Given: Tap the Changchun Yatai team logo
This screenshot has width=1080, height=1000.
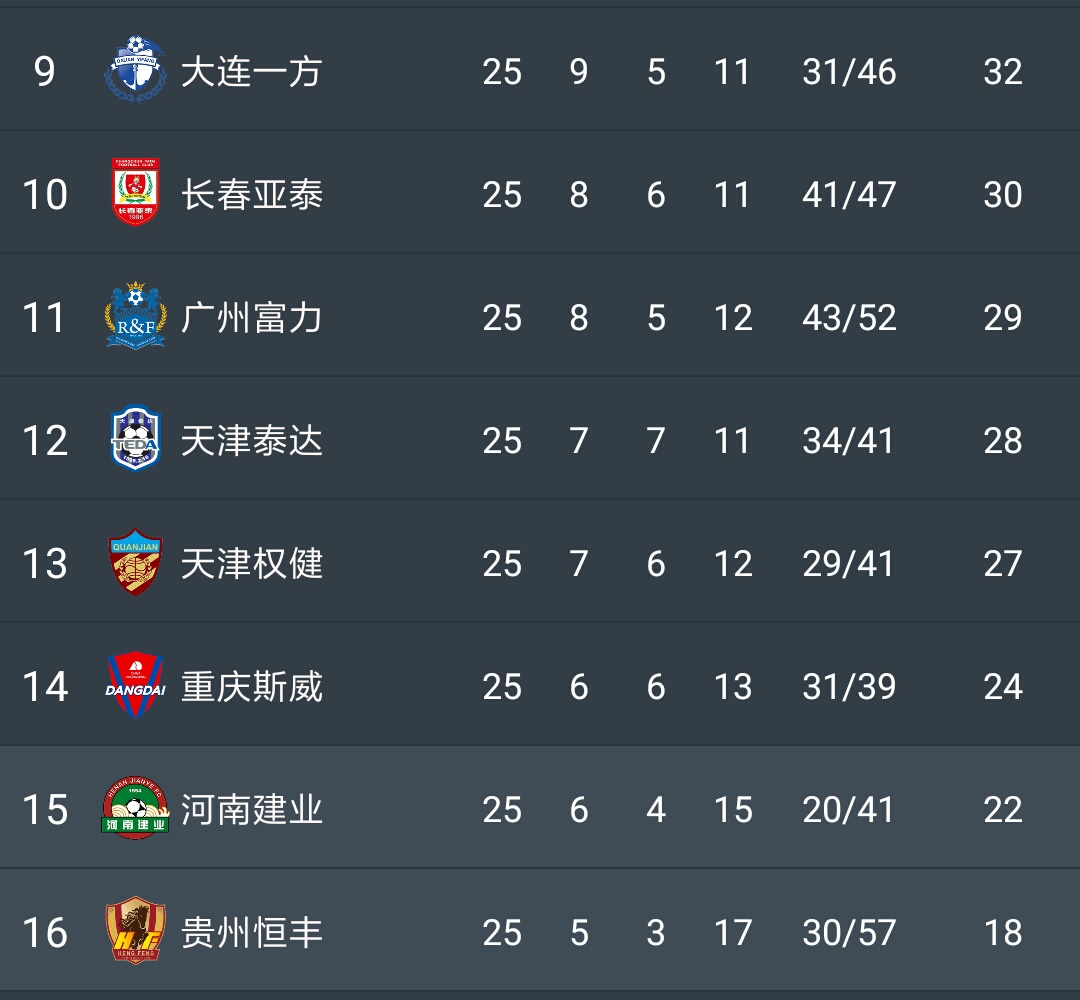Looking at the screenshot, I should click(135, 193).
